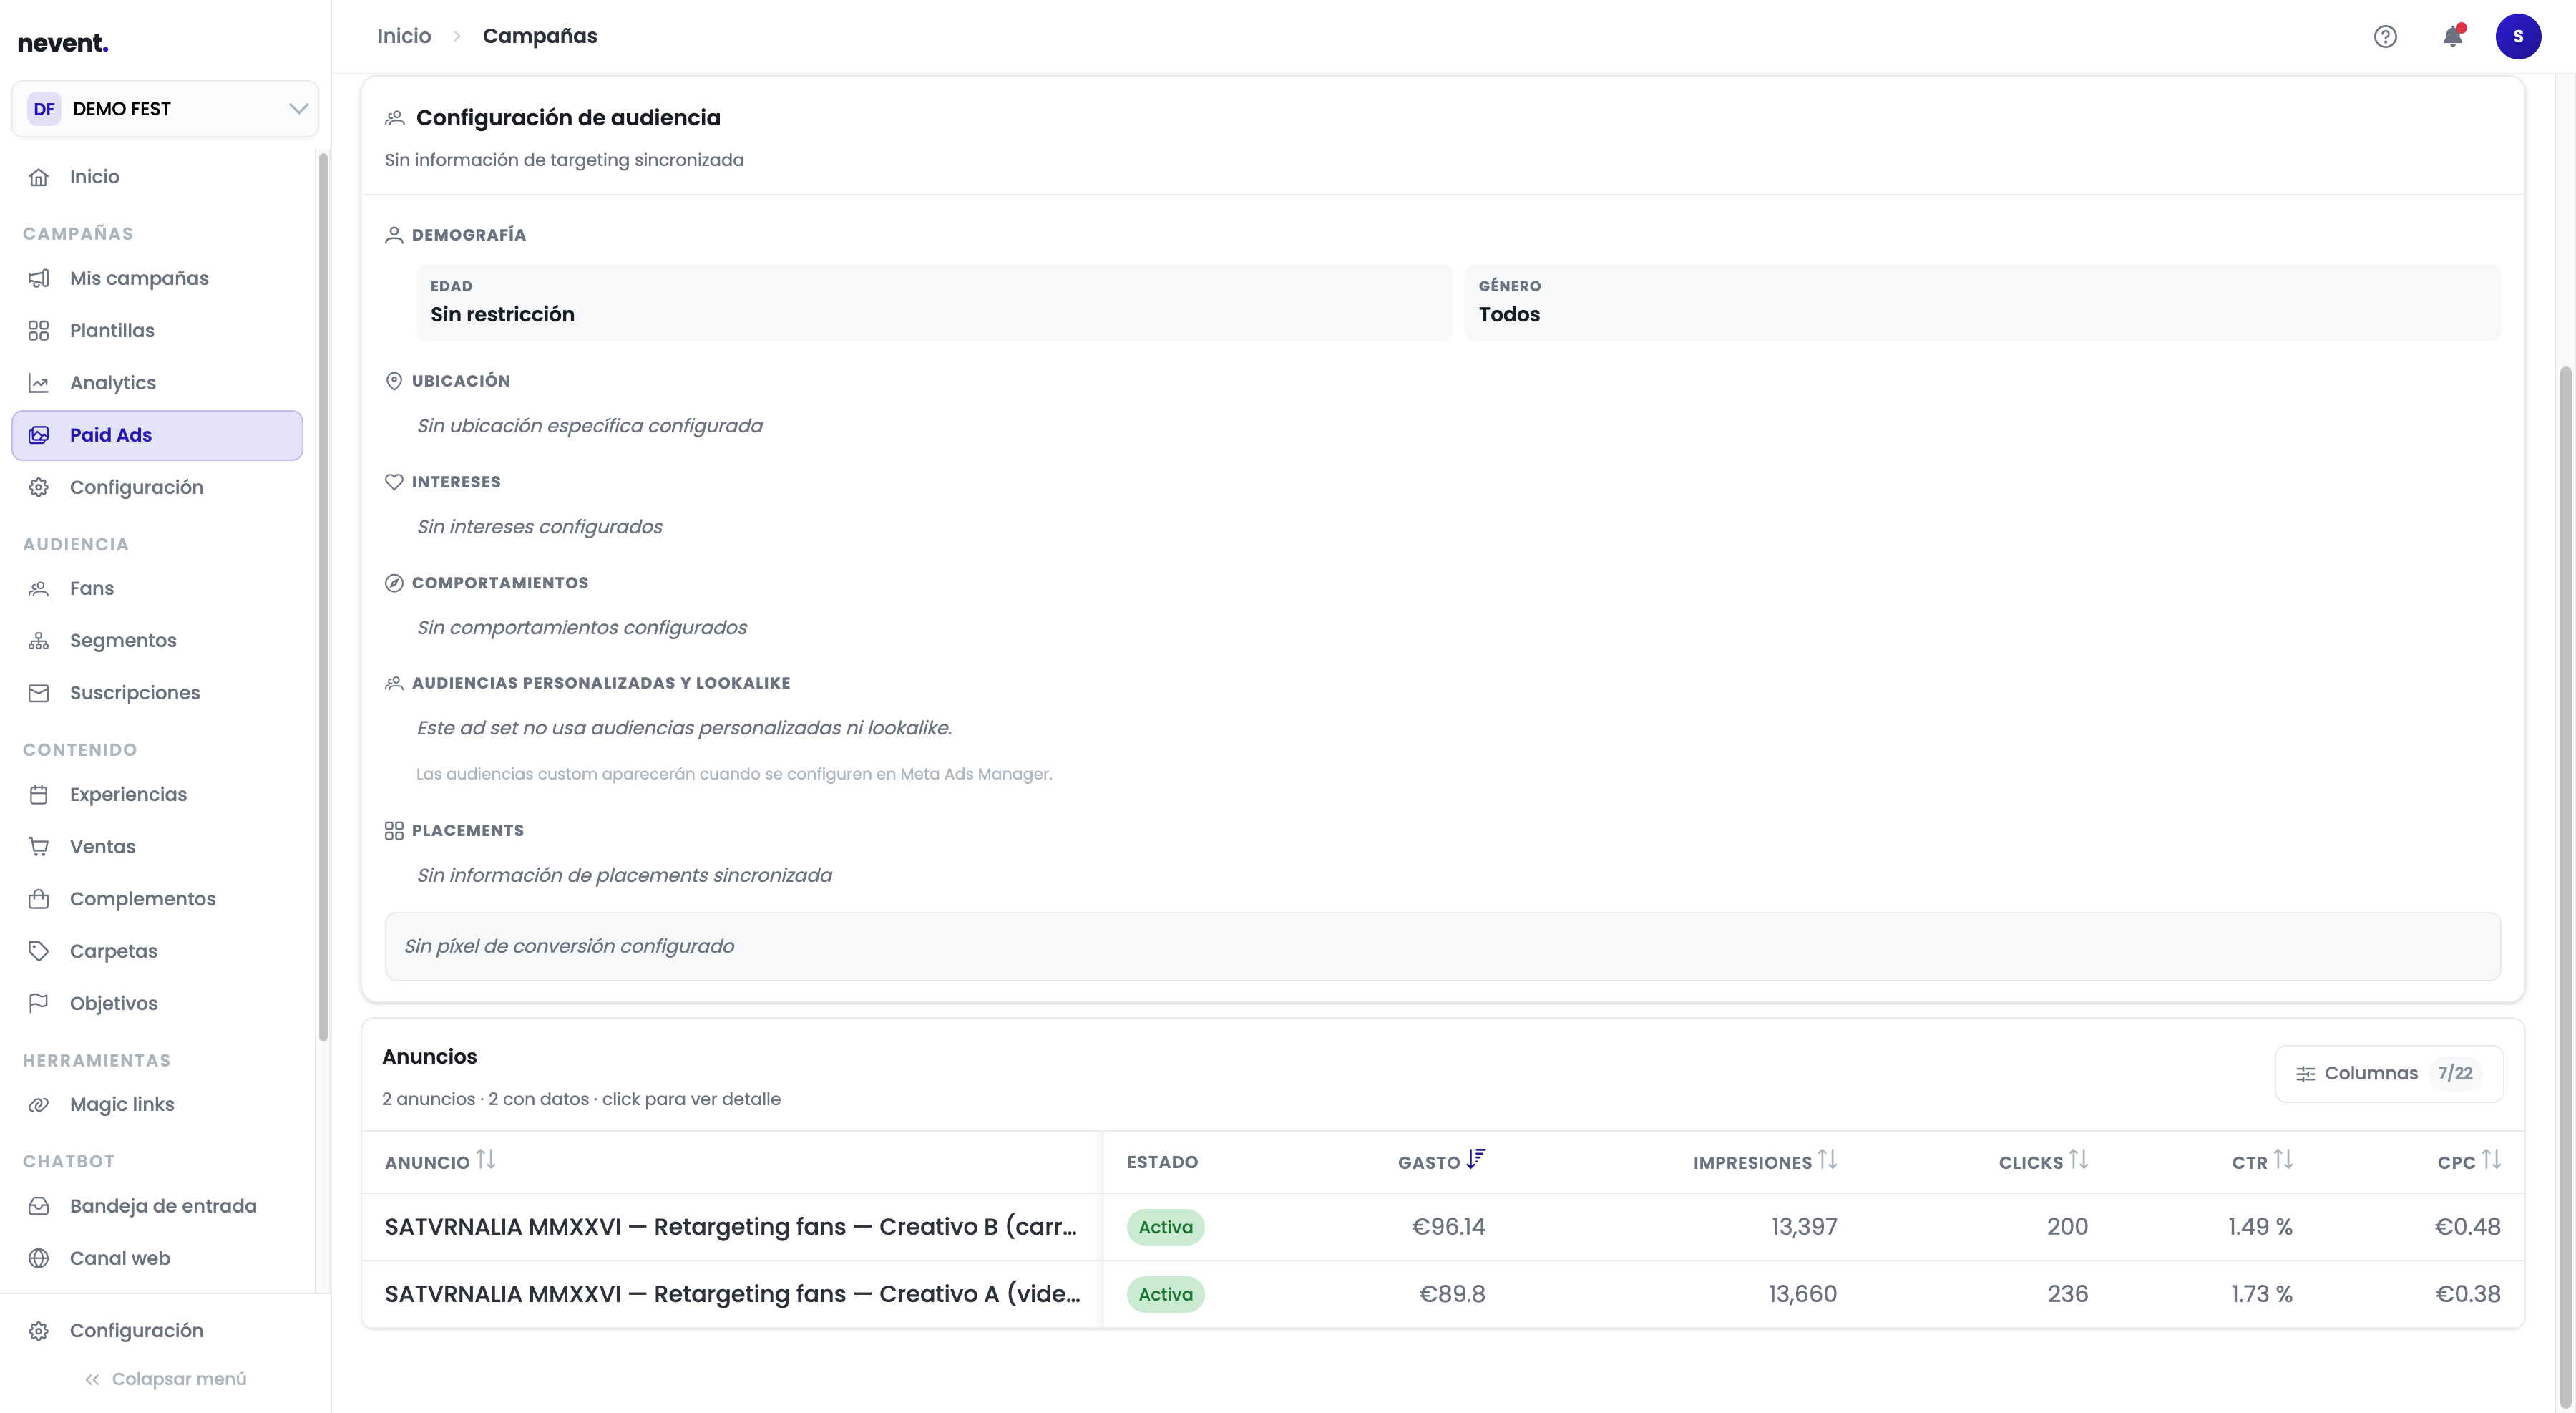
Task: Select Paid Ads menu item
Action: (157, 435)
